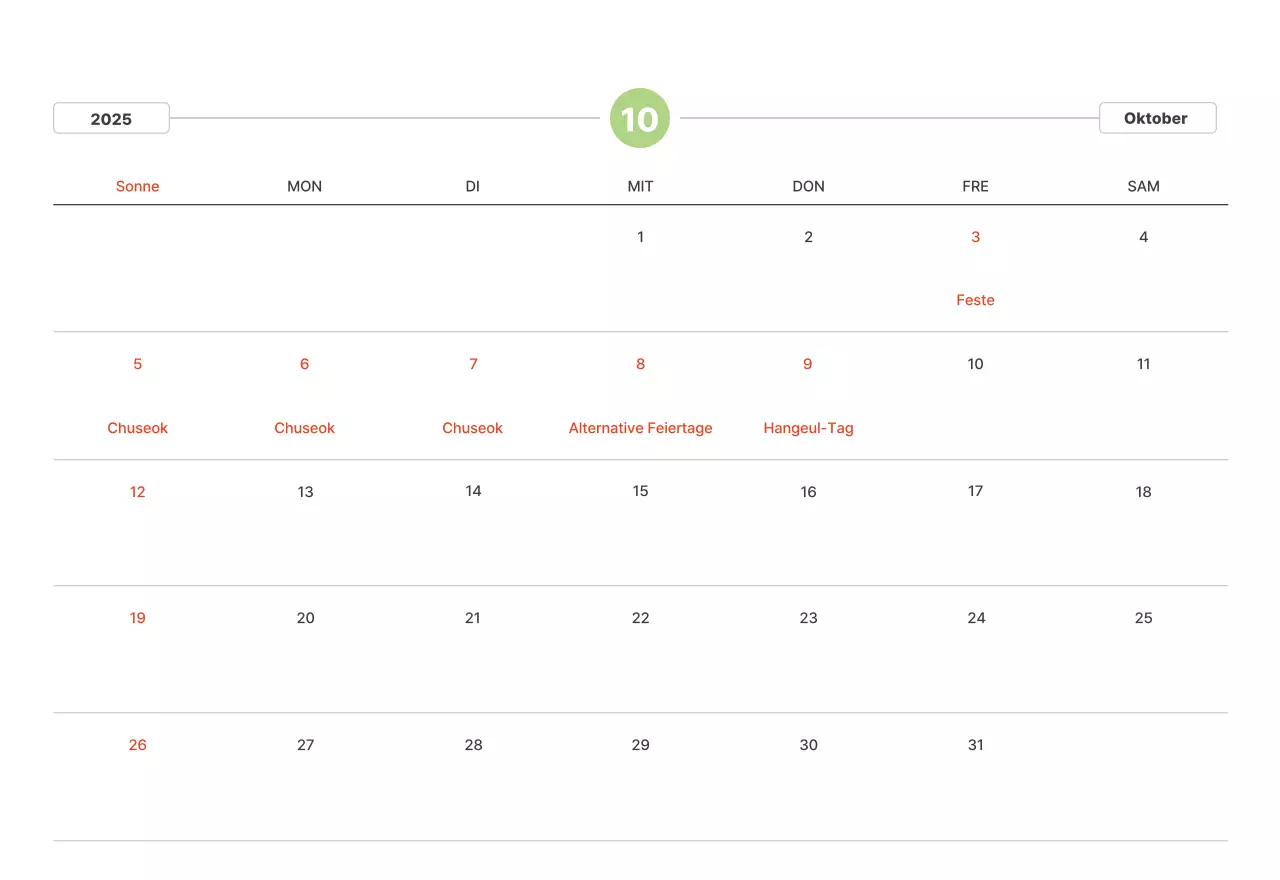Click Sunday the 26th
The image size is (1280, 880).
(138, 745)
